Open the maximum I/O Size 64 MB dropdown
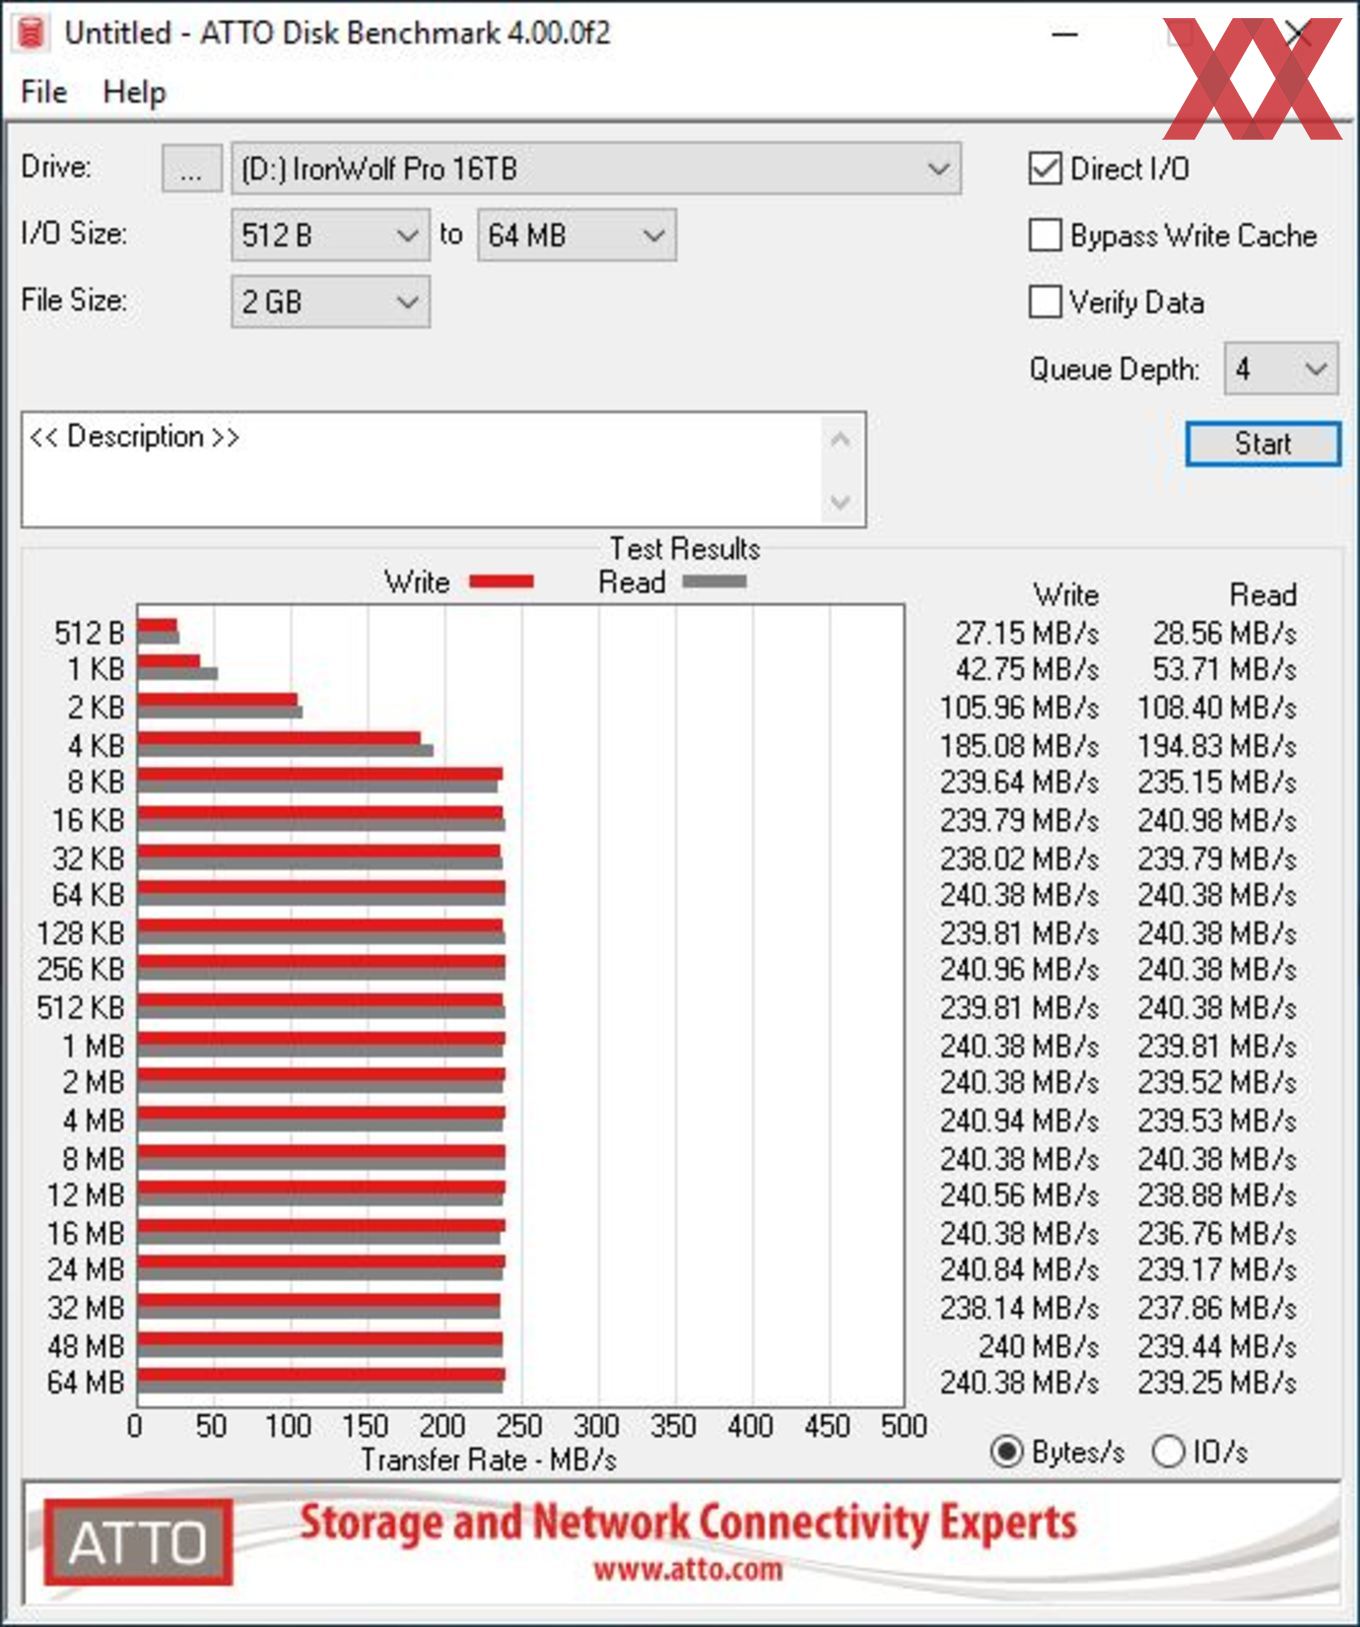 (x=576, y=236)
